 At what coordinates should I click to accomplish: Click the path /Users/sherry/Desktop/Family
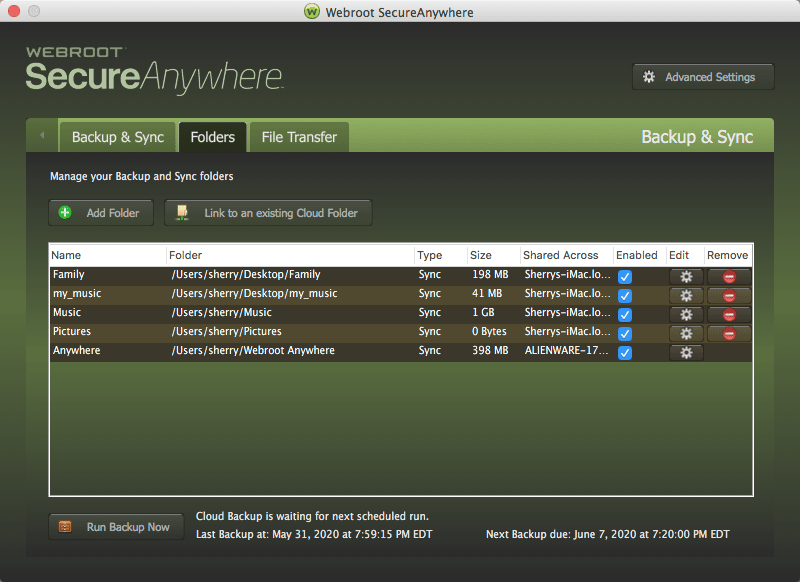(x=246, y=274)
